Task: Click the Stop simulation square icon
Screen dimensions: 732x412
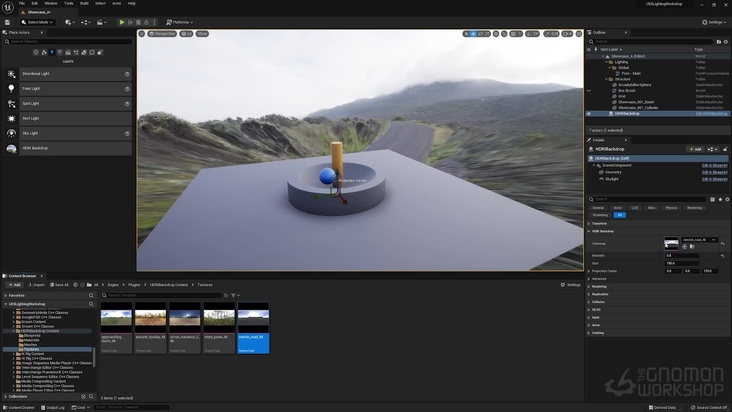Action: (138, 22)
